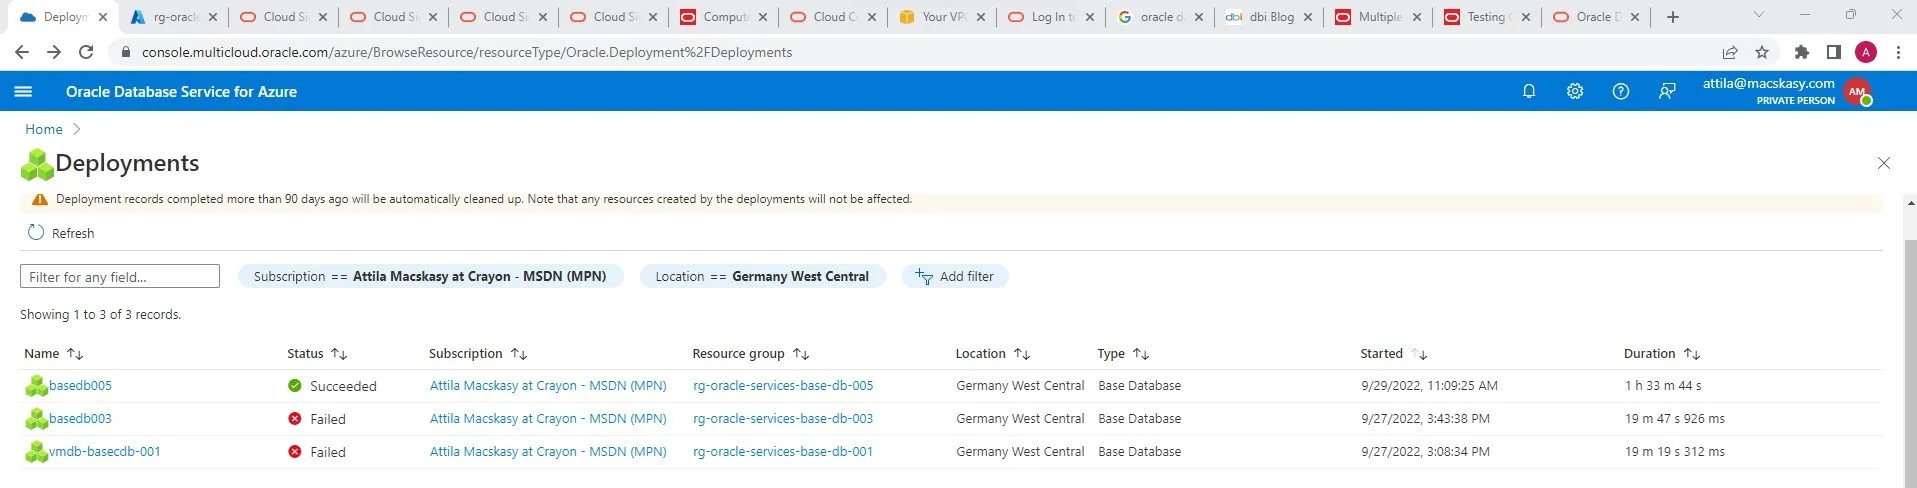The width and height of the screenshot is (1917, 488).
Task: Sort by the Resource group column
Action: (x=801, y=354)
